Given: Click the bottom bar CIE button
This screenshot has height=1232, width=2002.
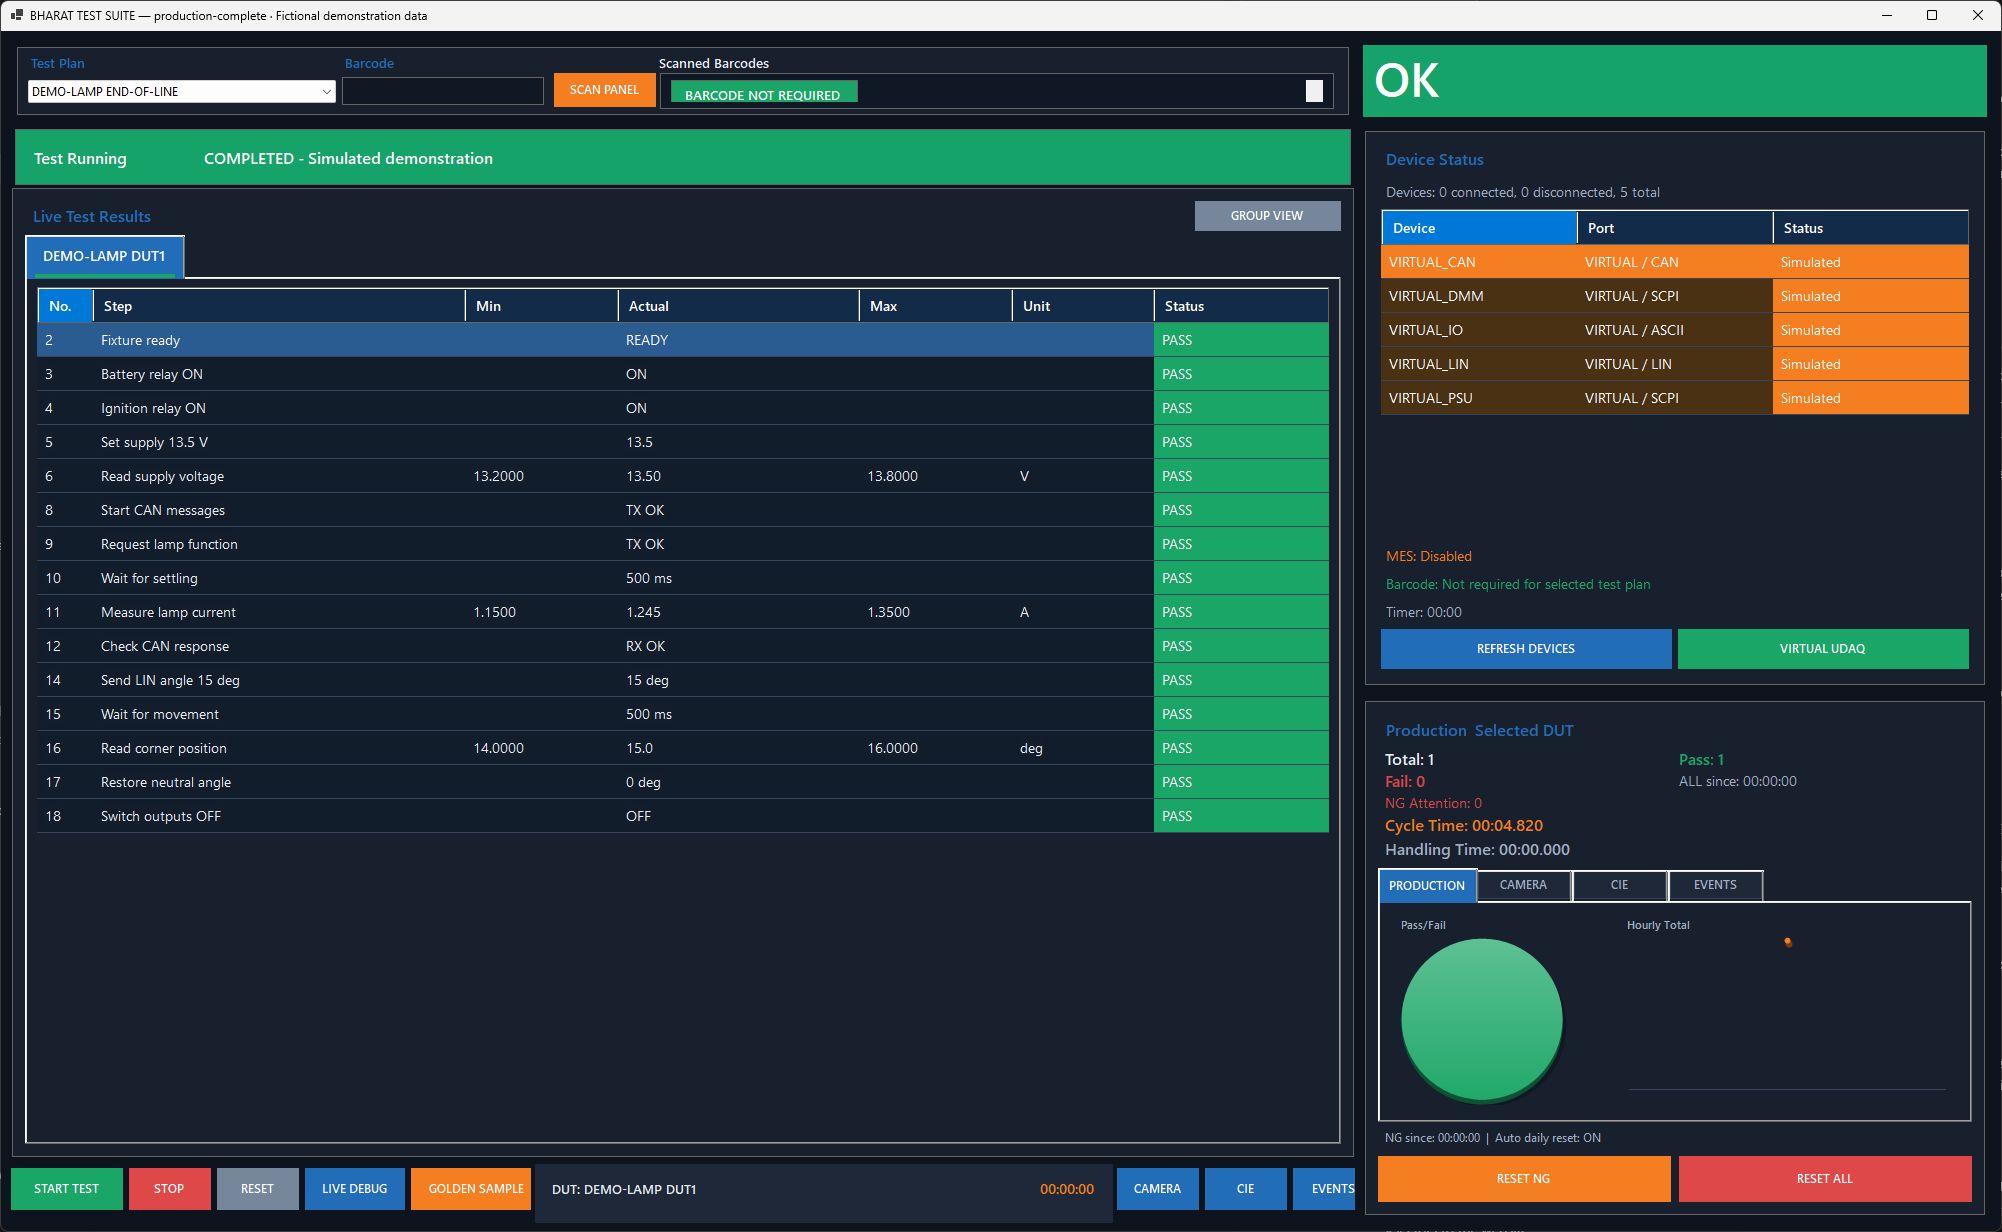Looking at the screenshot, I should [x=1245, y=1189].
